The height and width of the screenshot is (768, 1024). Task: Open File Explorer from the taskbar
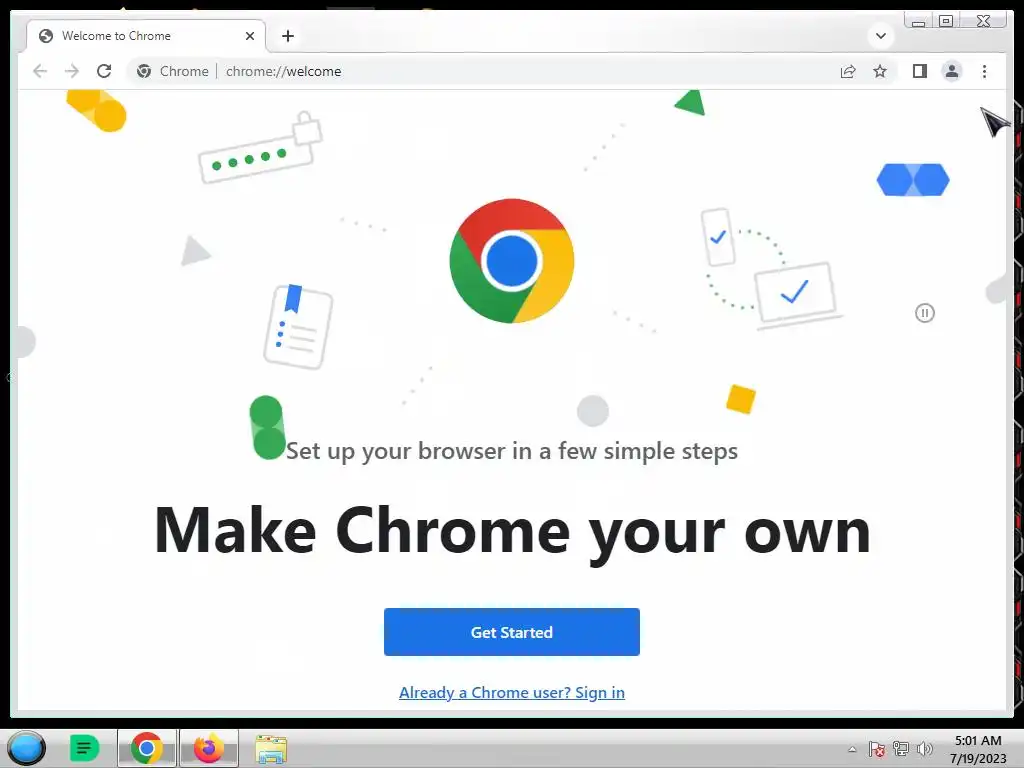(271, 749)
